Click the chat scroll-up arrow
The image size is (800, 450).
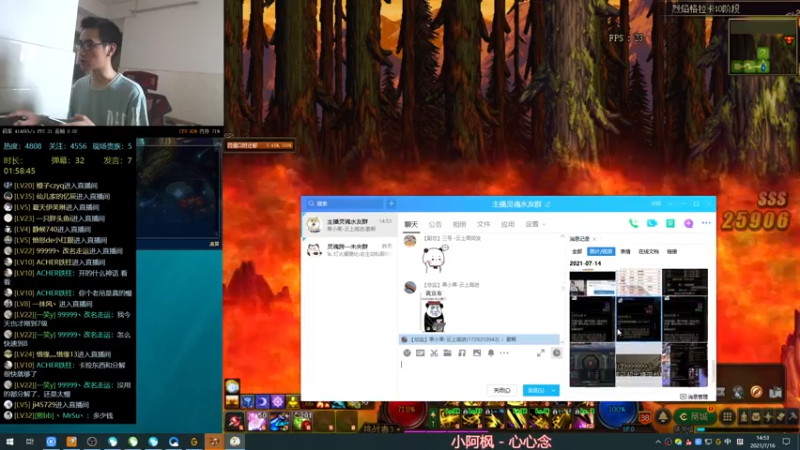(x=562, y=237)
